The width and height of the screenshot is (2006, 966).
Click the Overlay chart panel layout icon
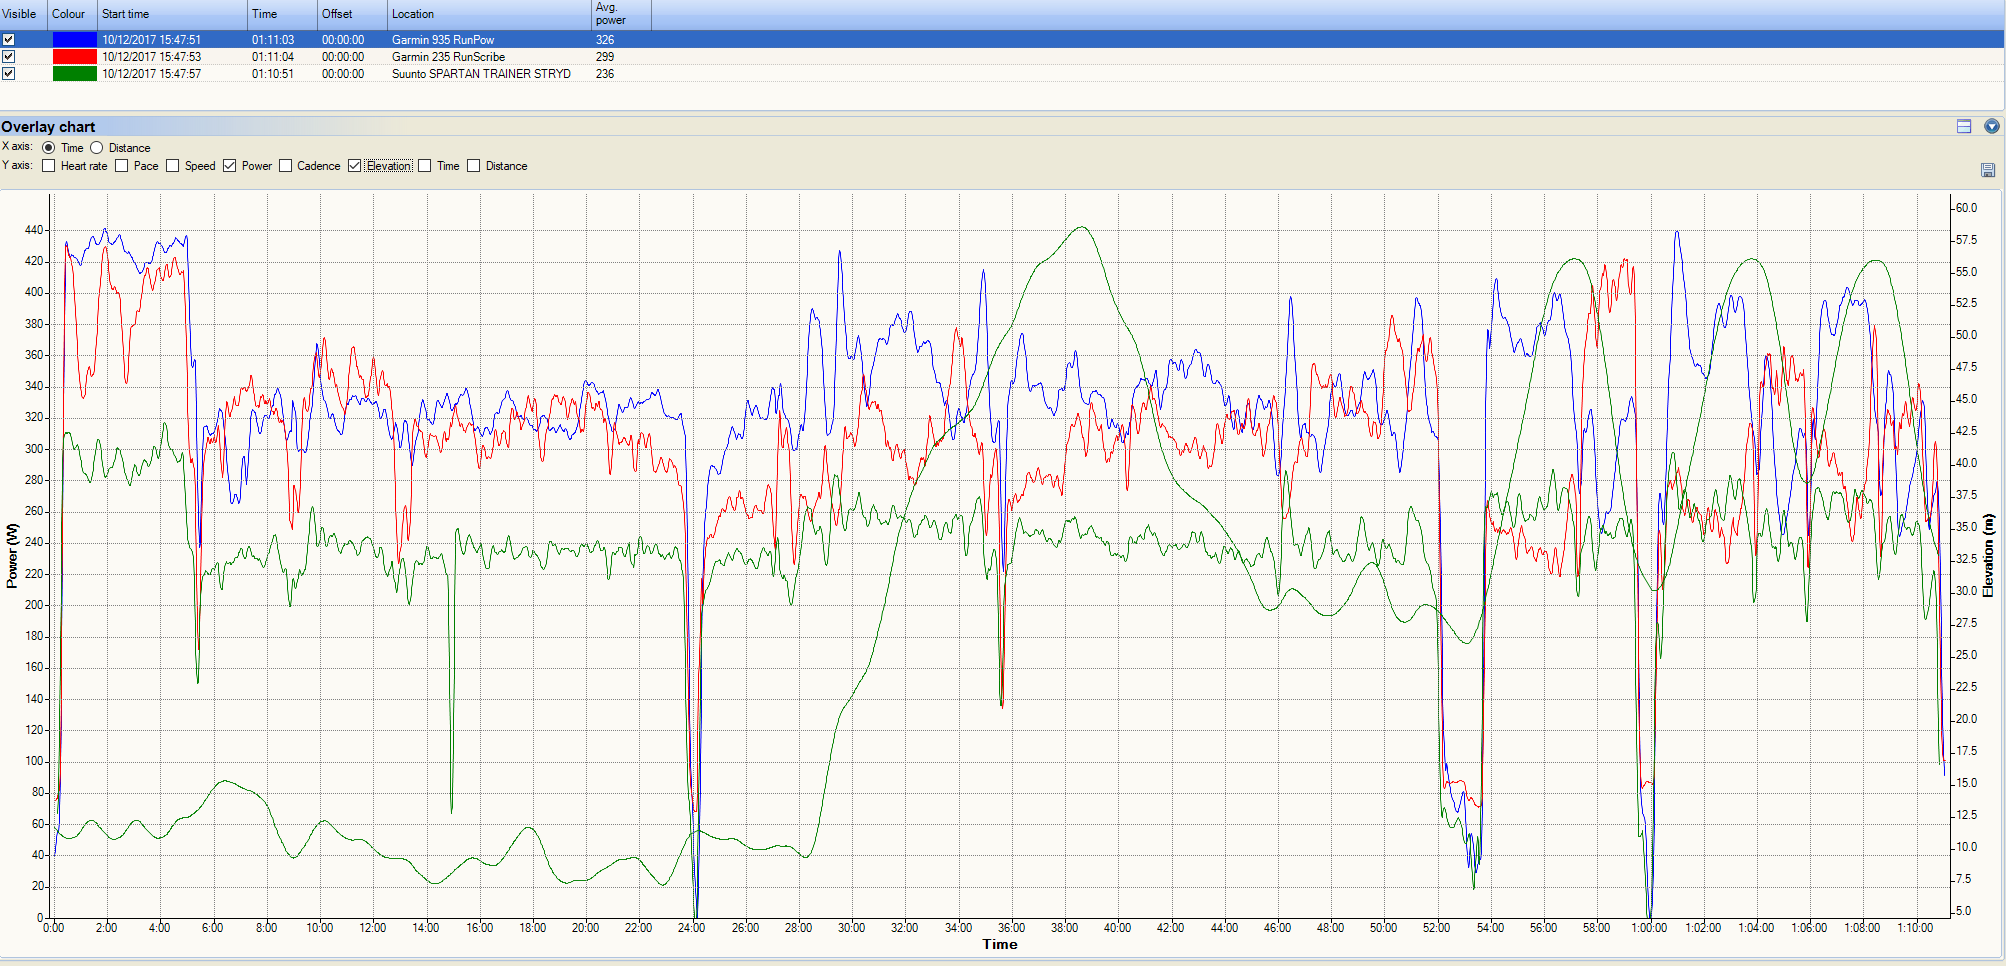(1964, 126)
